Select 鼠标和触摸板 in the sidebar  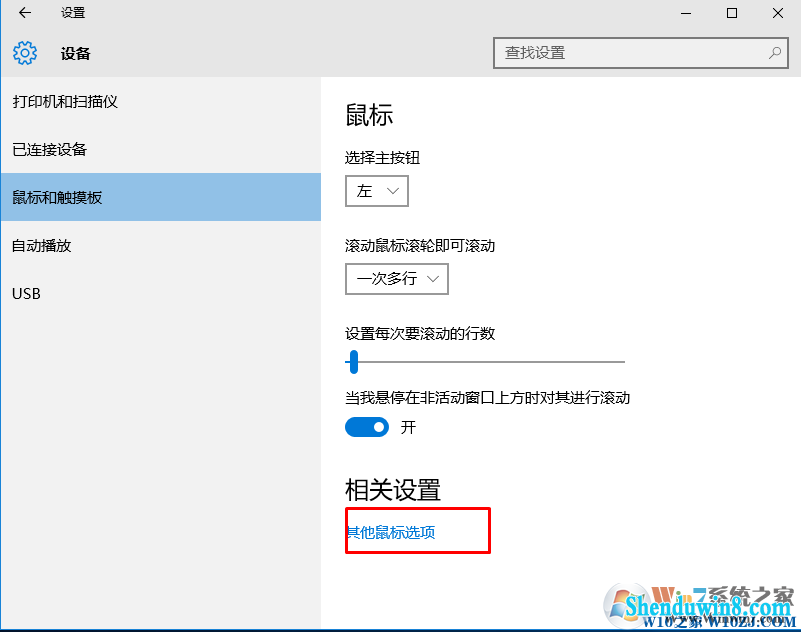(x=160, y=197)
